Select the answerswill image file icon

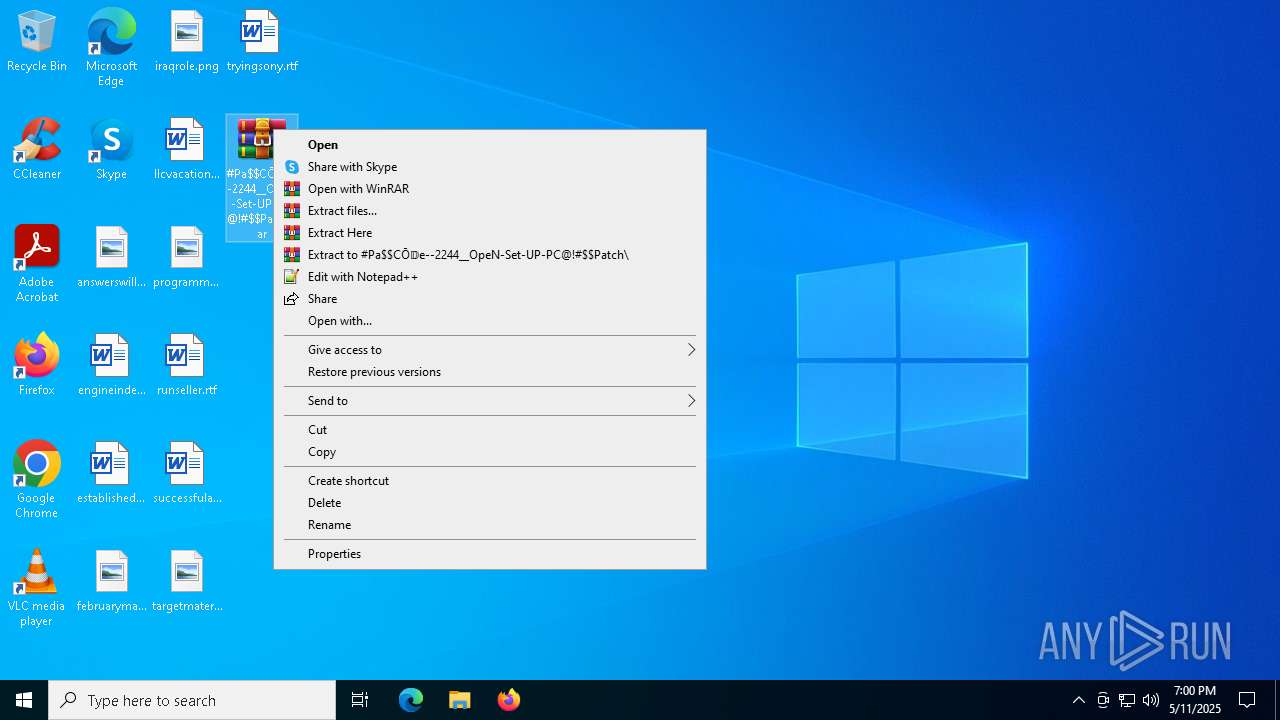point(111,258)
